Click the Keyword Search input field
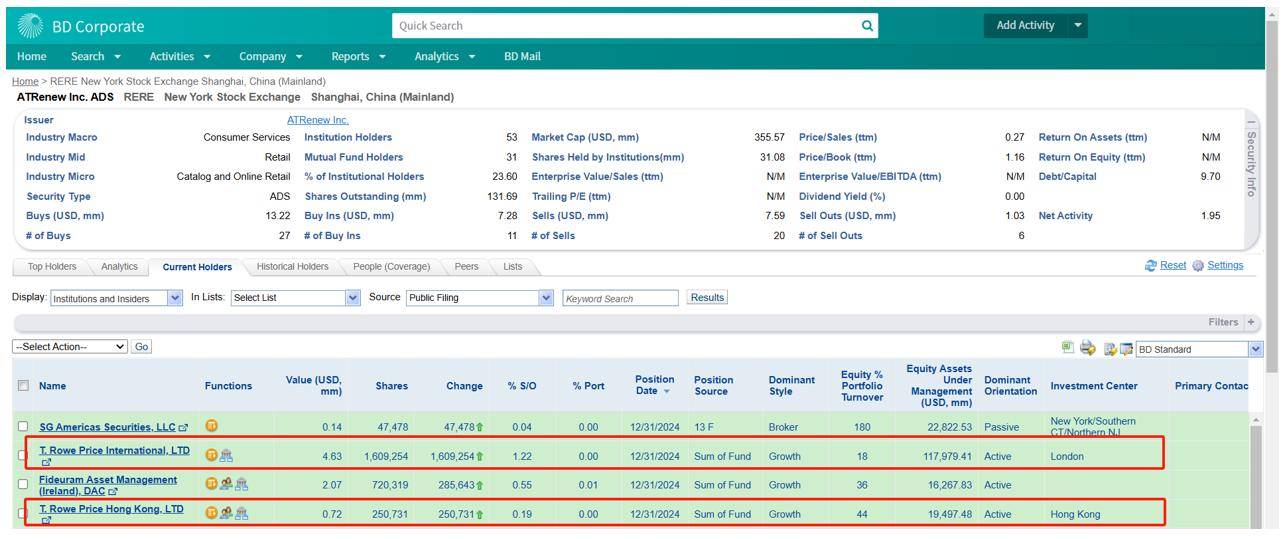 coord(620,298)
